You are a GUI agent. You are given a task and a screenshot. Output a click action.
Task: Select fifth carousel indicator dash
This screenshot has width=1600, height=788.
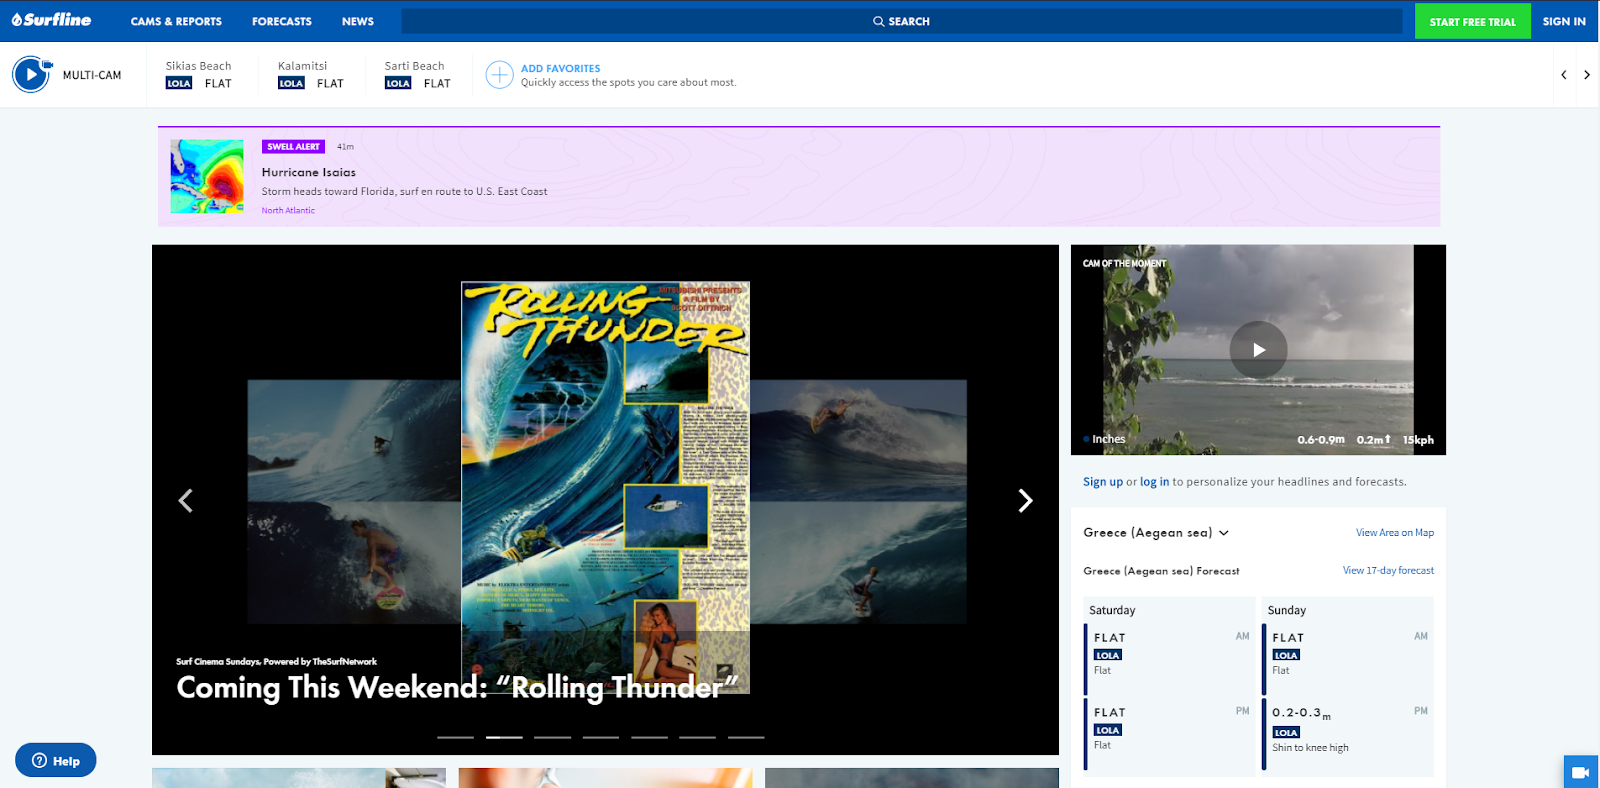coord(649,737)
